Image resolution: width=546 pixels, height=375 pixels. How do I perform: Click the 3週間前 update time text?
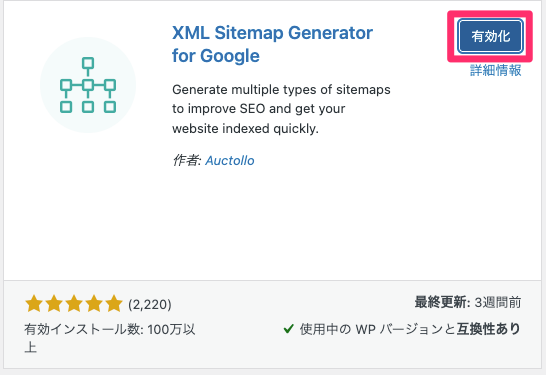498,302
